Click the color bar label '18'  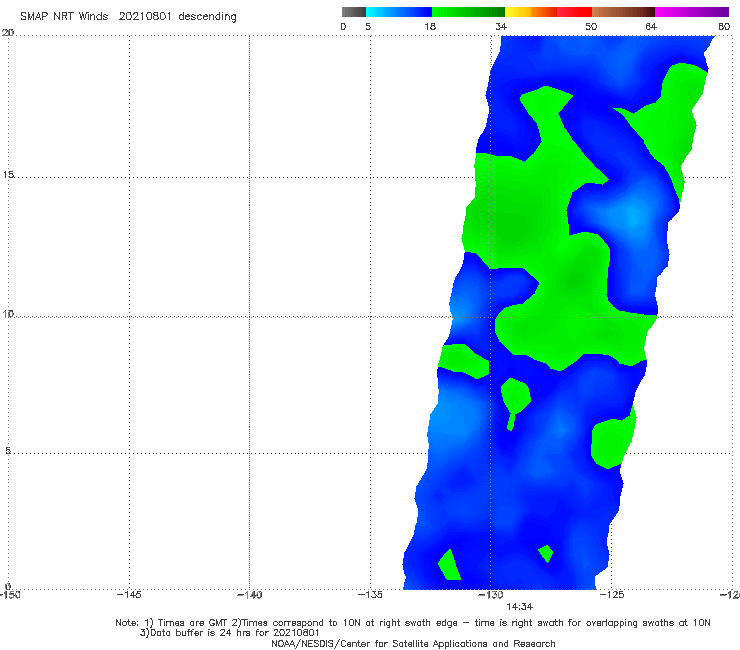click(x=430, y=27)
